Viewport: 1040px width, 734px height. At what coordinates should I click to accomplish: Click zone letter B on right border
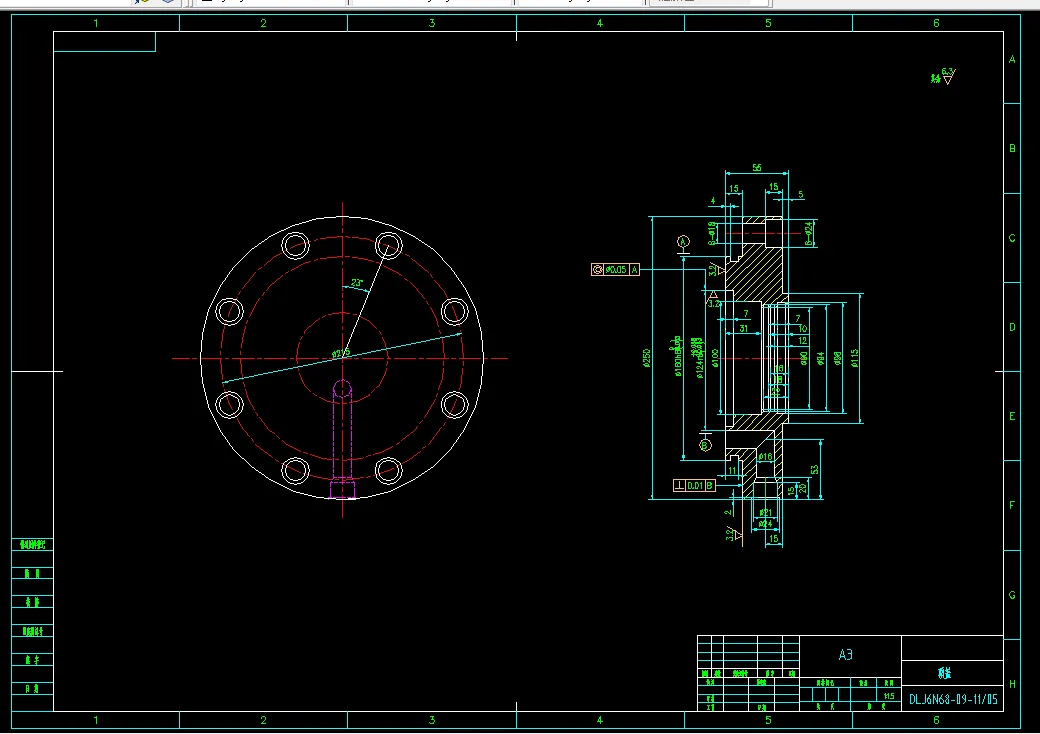(x=1012, y=149)
